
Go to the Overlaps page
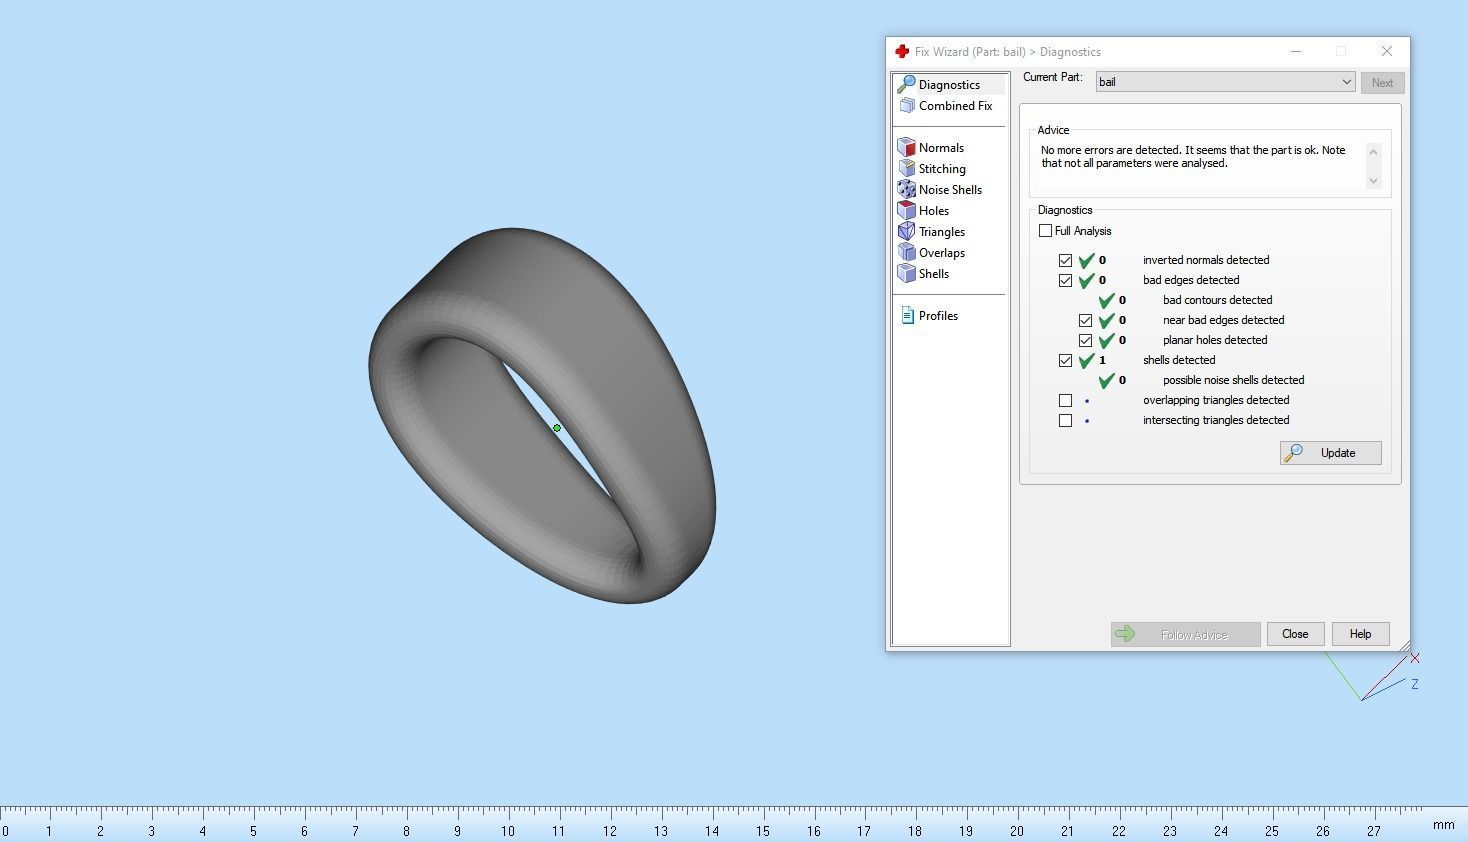pyautogui.click(x=942, y=253)
